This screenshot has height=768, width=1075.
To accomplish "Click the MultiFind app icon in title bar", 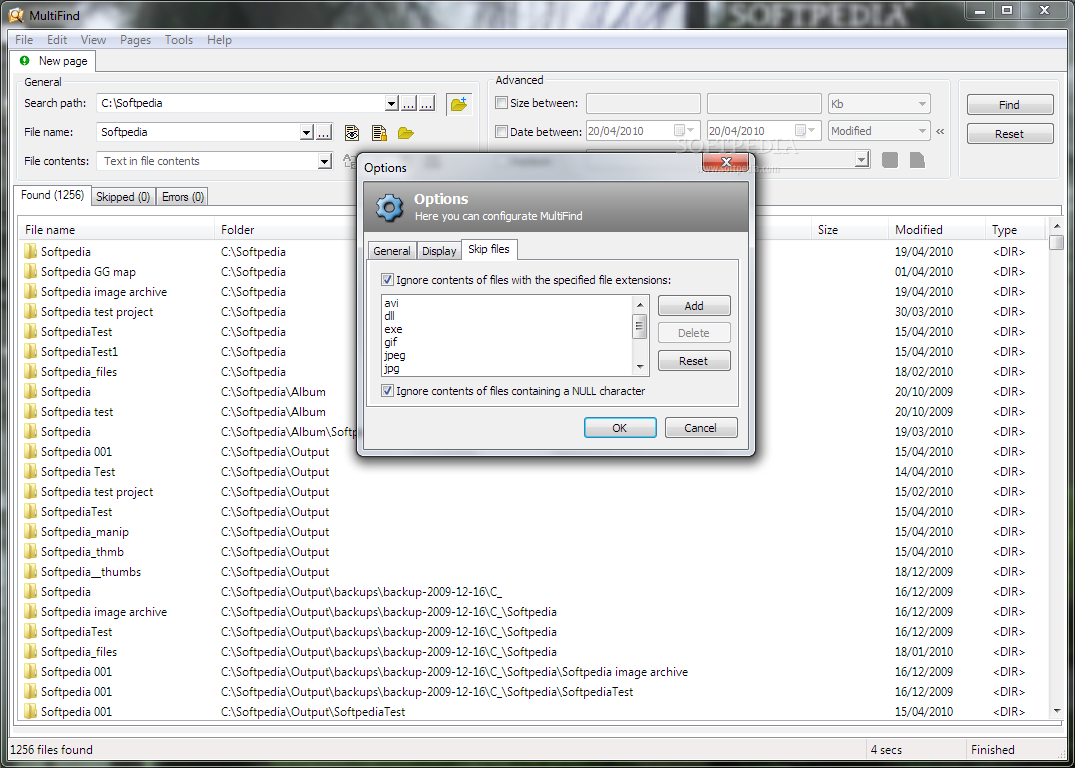I will click(16, 15).
